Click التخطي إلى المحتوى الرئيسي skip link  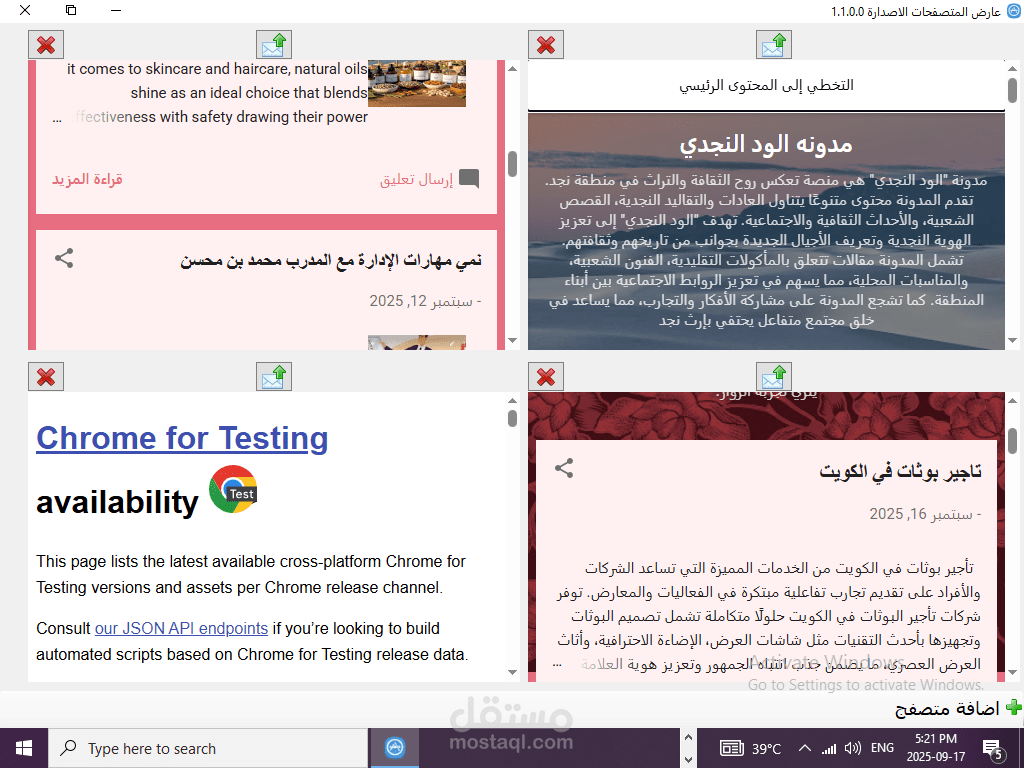(x=770, y=86)
